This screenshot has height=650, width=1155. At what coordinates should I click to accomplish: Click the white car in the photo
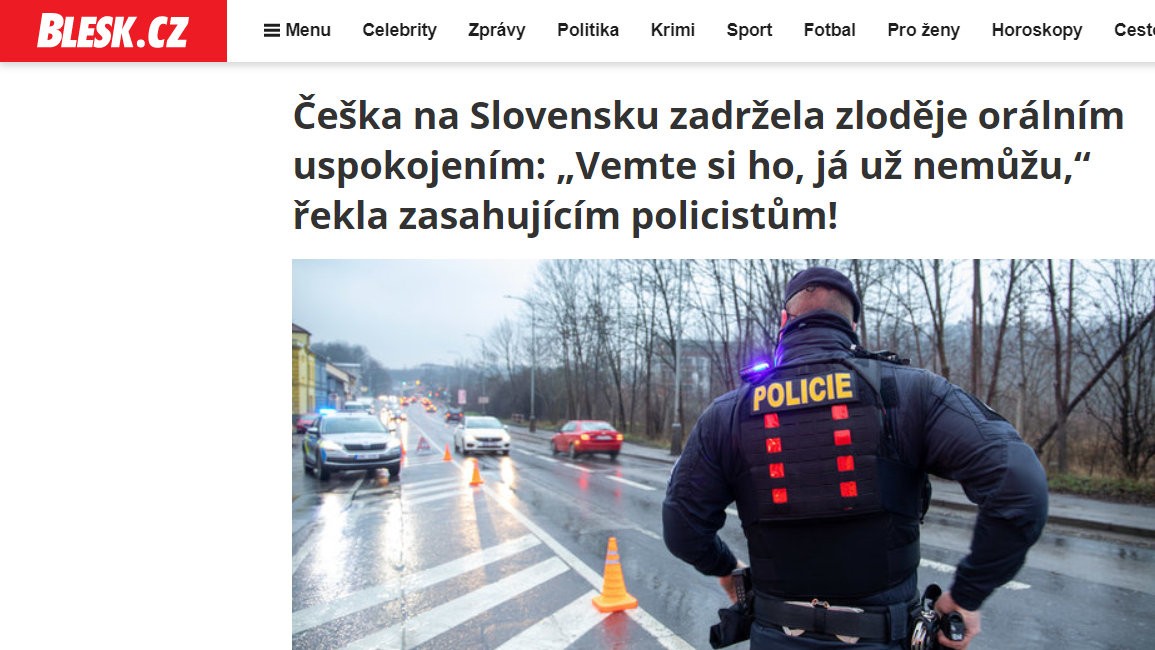482,435
